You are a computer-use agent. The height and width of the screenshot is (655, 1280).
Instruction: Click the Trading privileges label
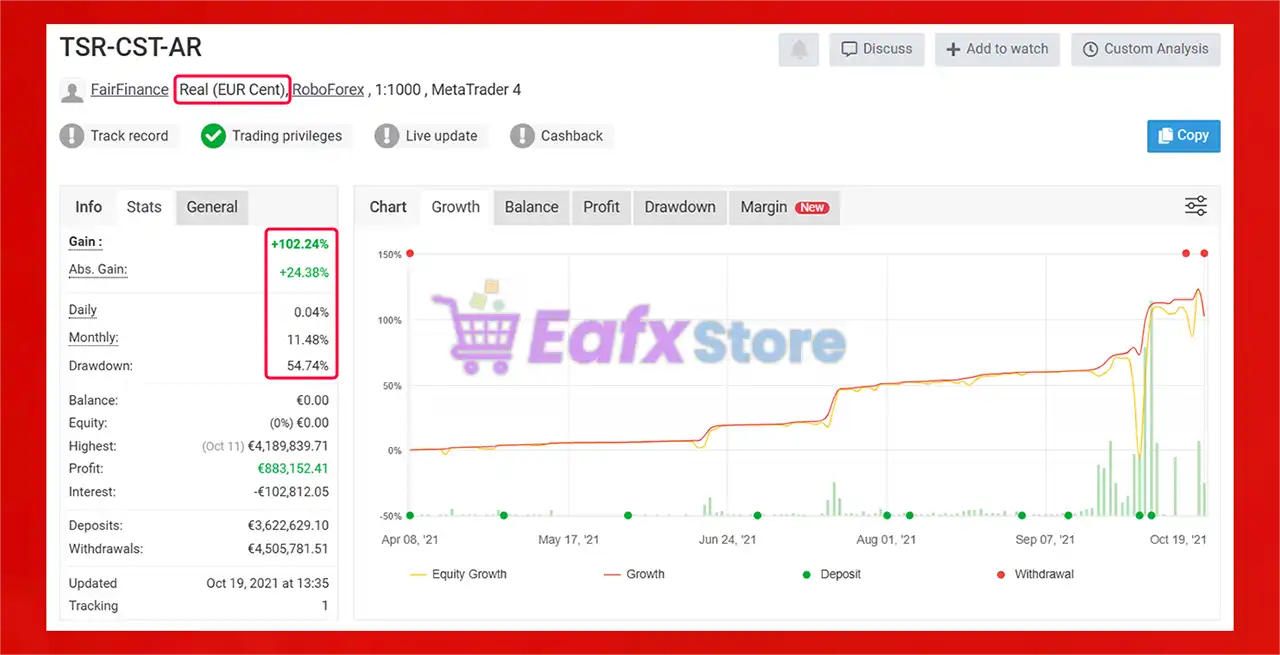coord(287,136)
